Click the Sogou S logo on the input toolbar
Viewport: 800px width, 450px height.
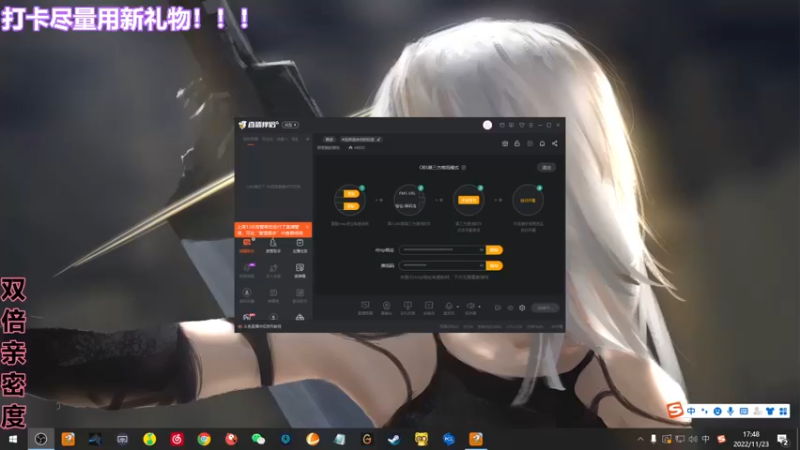(675, 410)
